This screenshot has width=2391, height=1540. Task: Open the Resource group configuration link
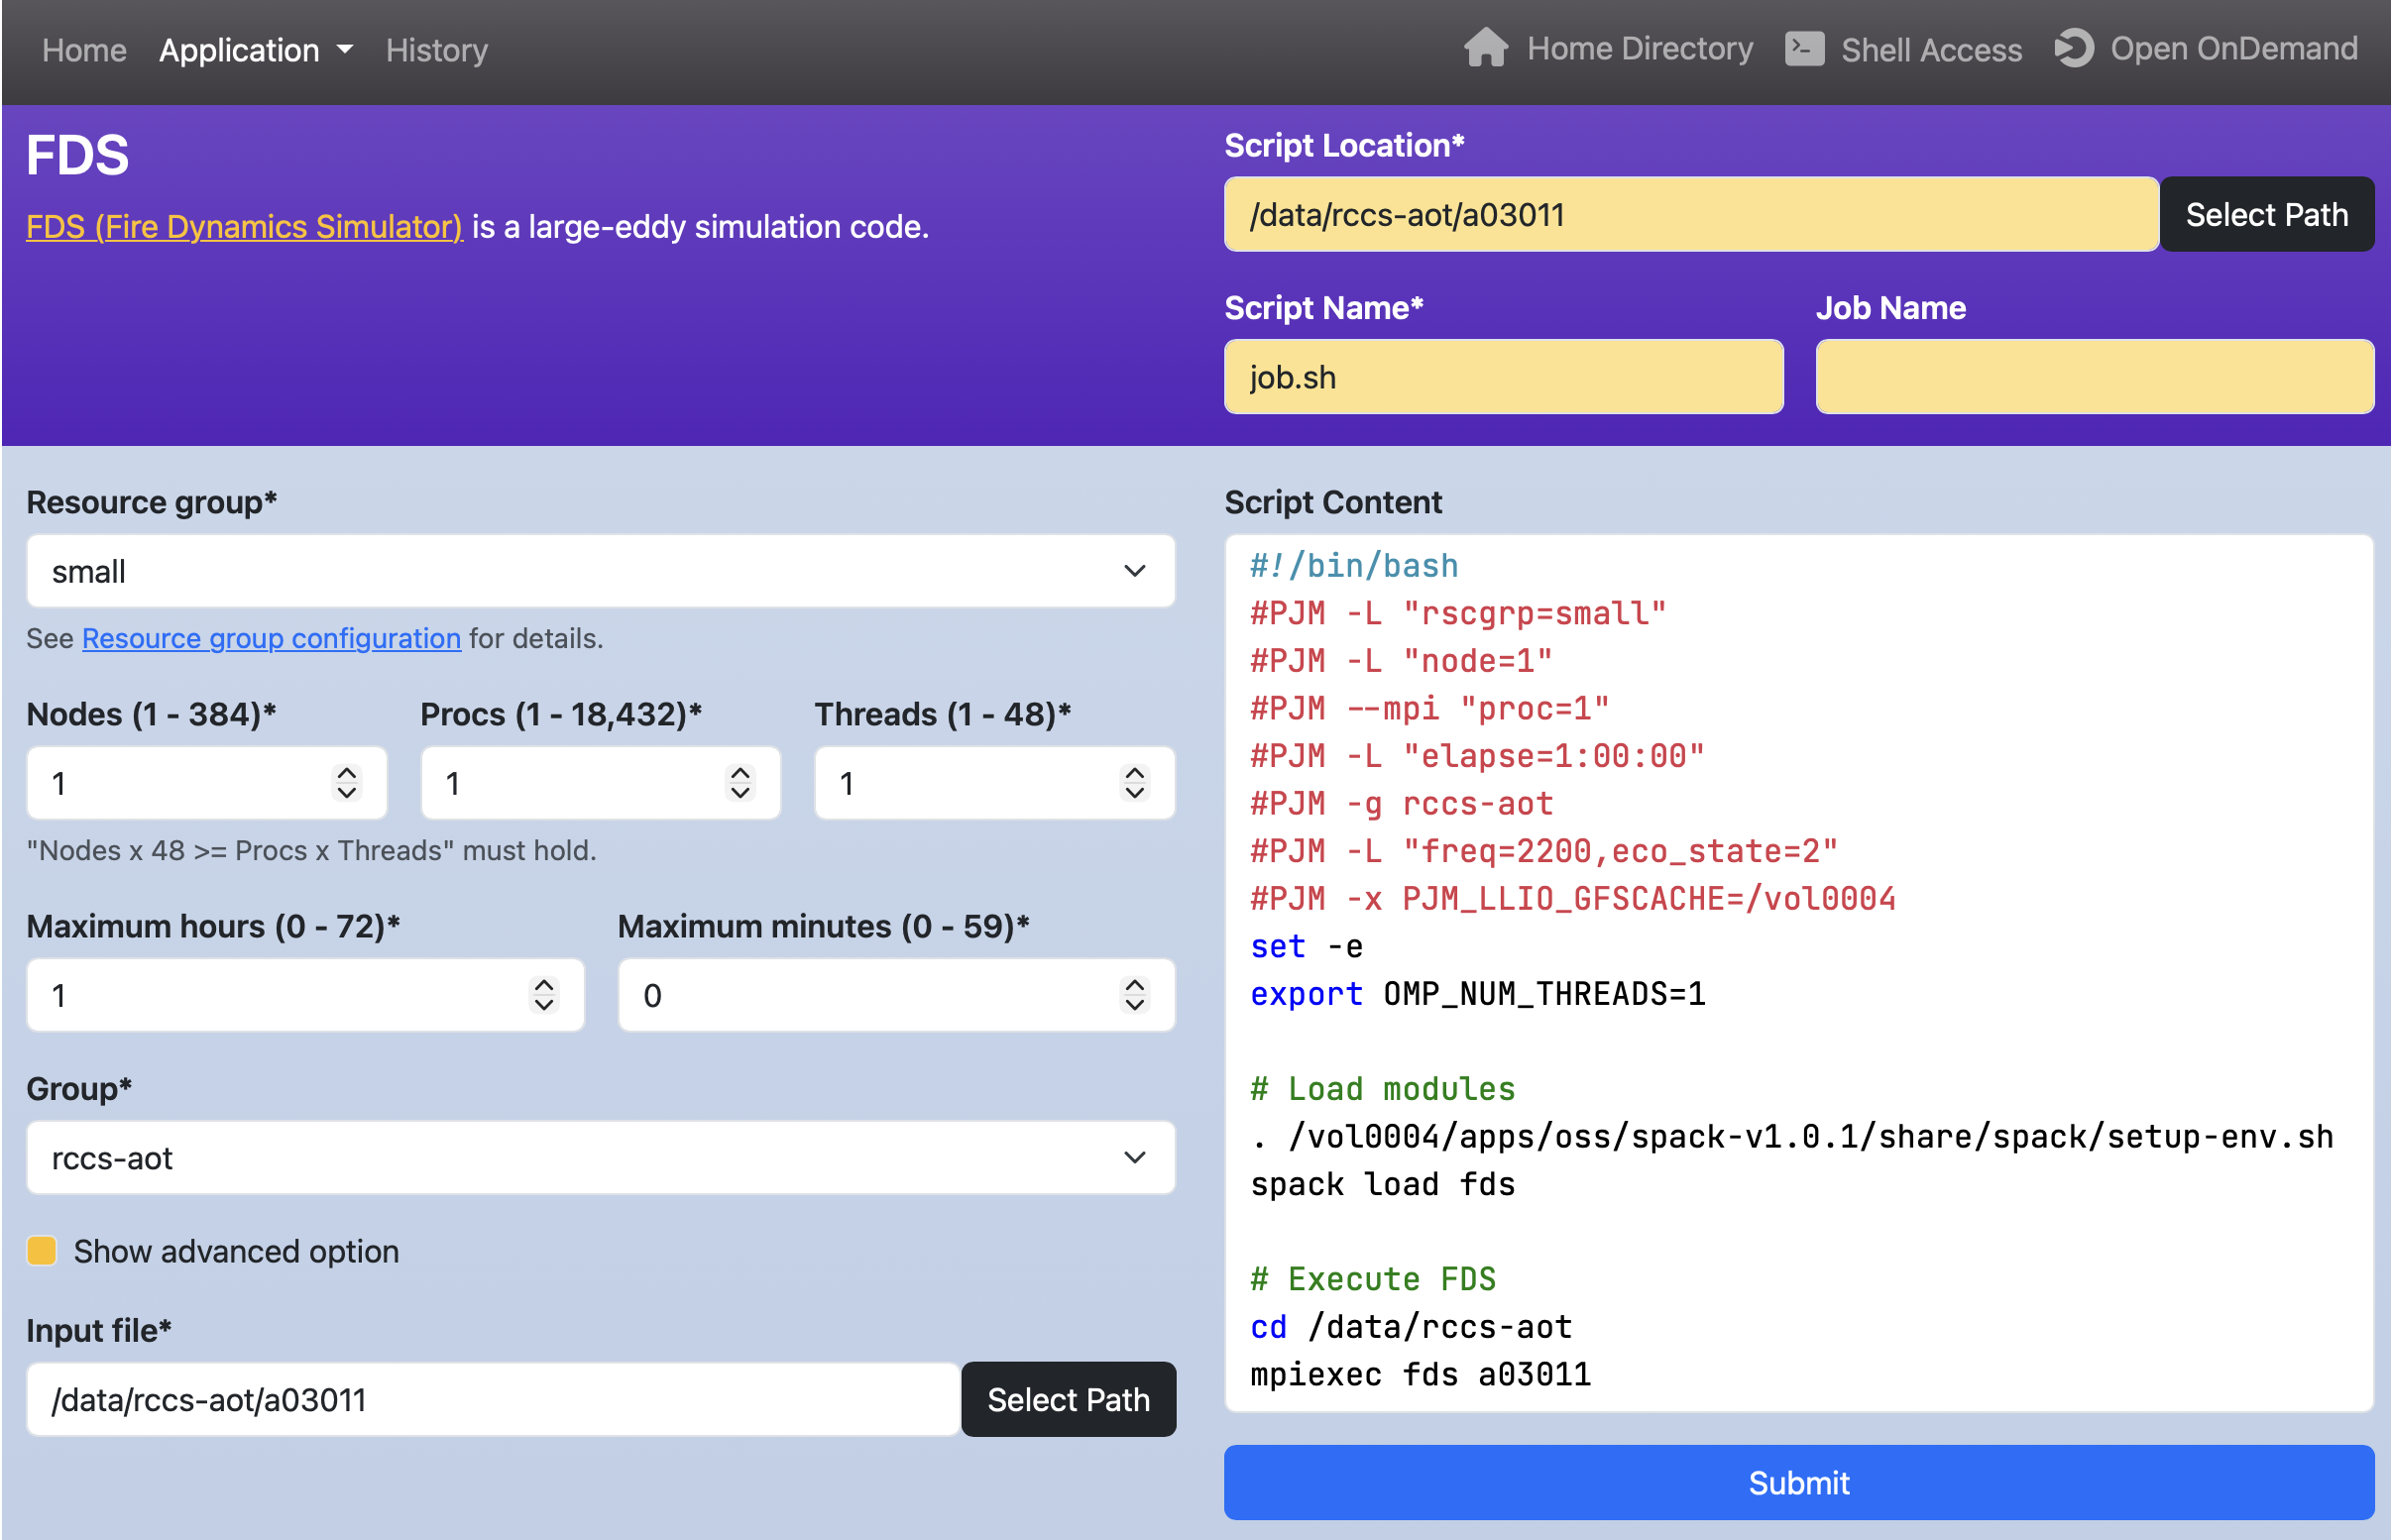click(x=271, y=638)
